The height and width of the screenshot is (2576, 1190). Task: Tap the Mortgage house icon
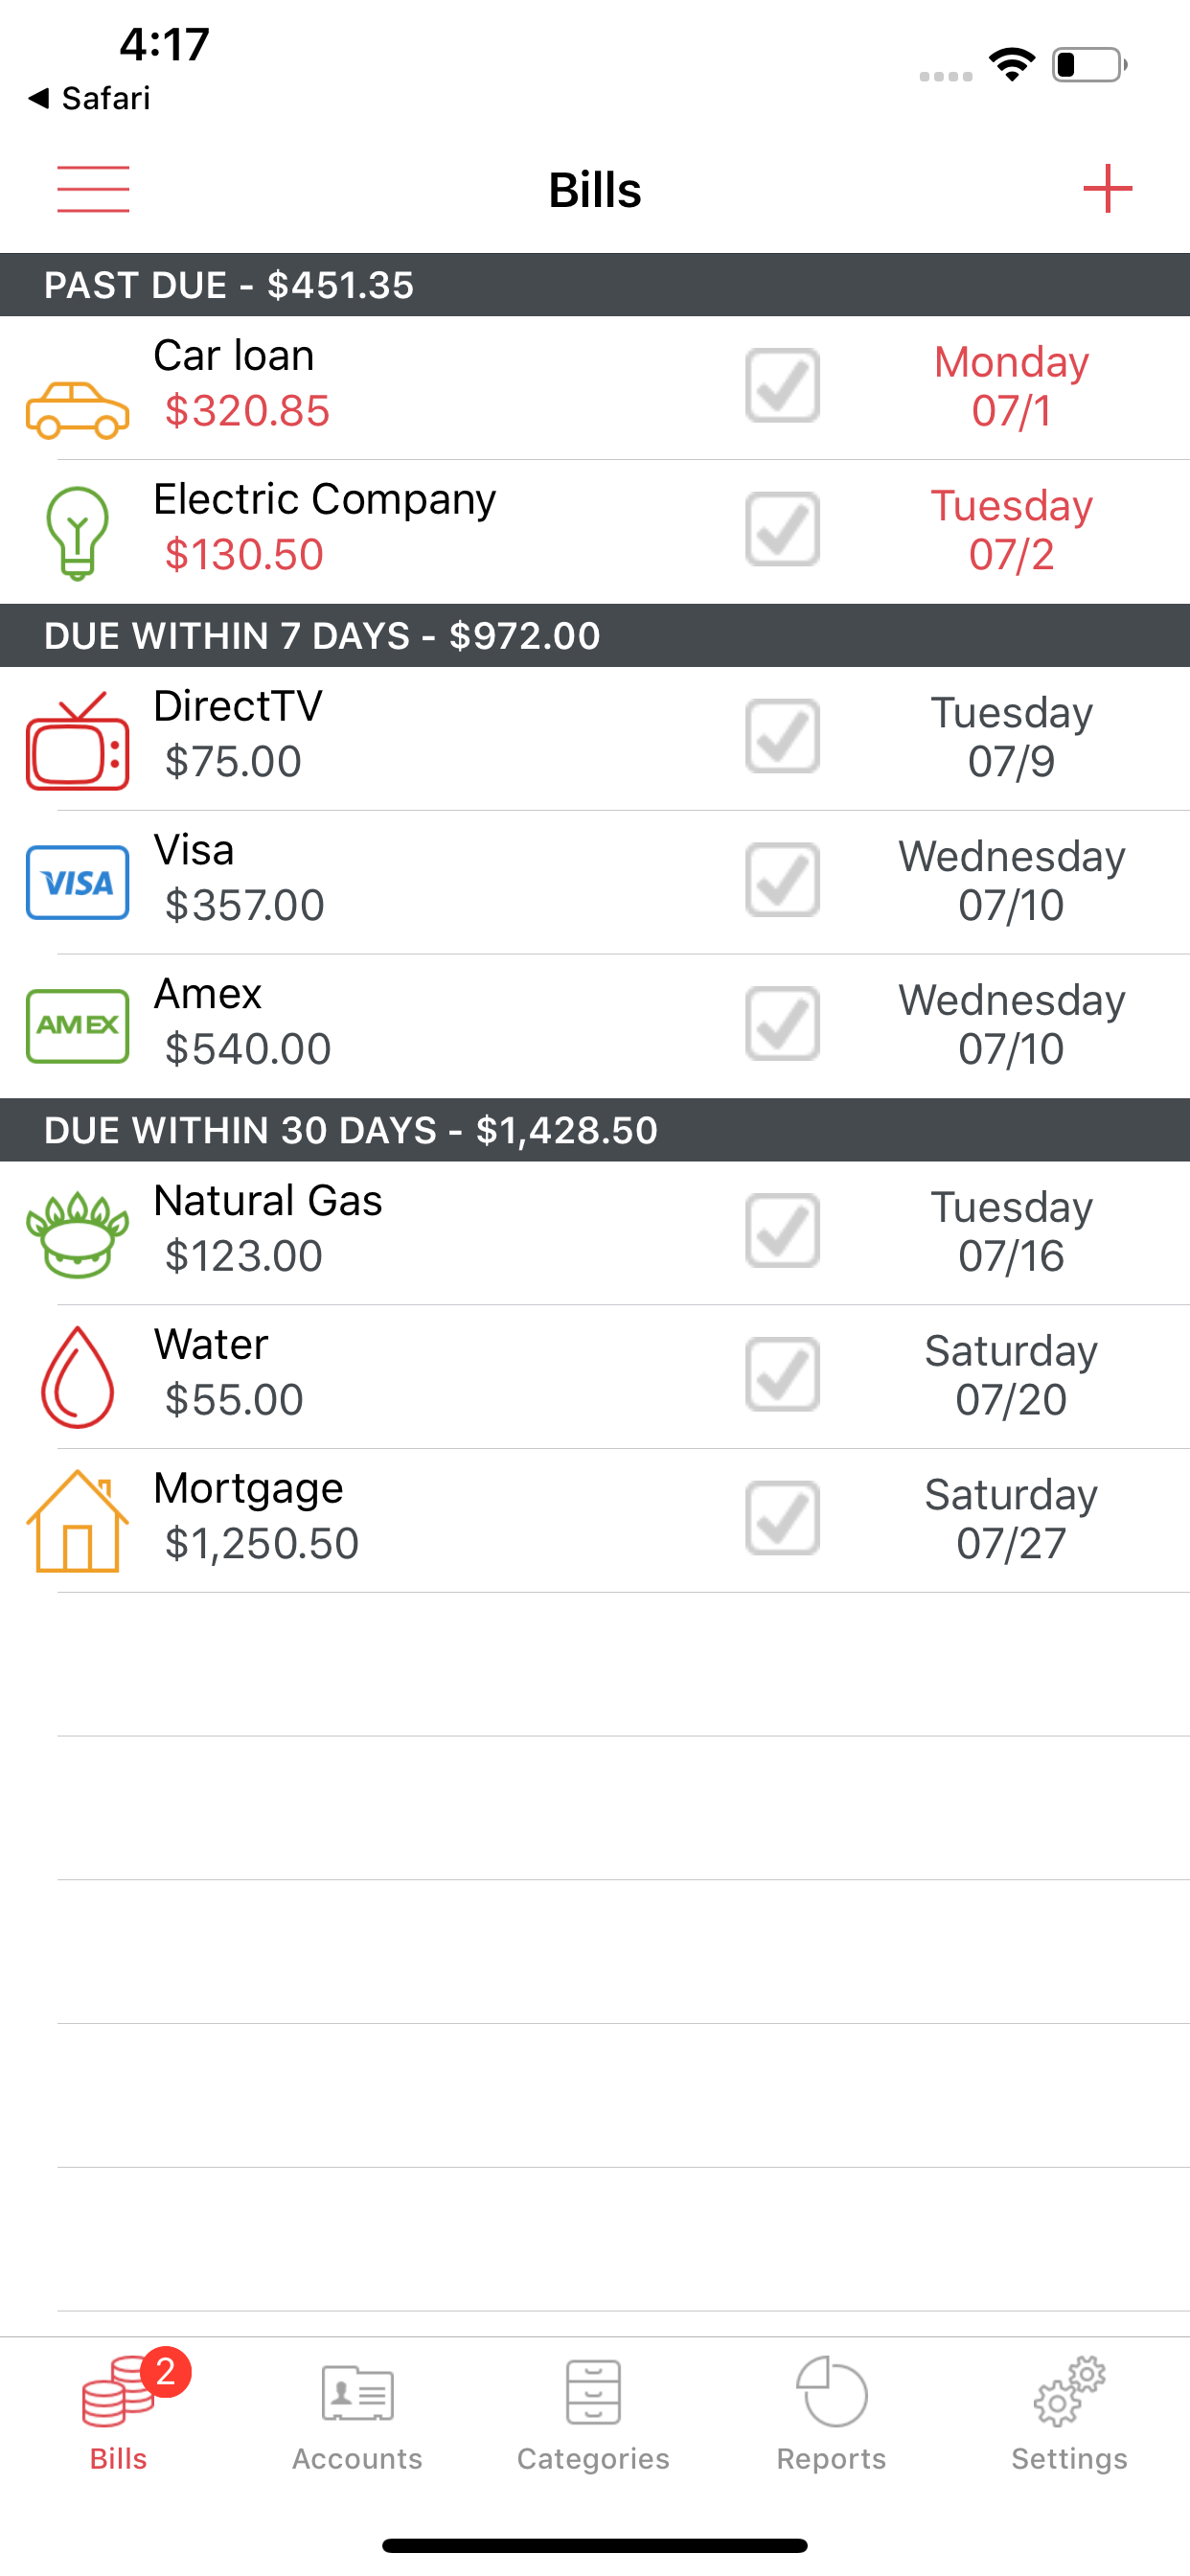[77, 1521]
